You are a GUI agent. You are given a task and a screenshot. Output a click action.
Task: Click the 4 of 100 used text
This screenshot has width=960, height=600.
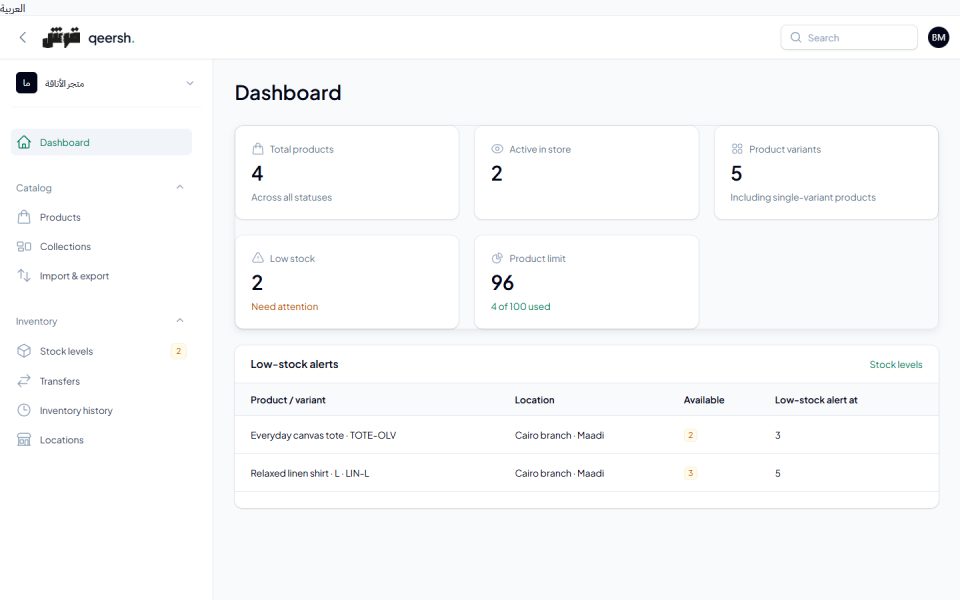click(520, 306)
